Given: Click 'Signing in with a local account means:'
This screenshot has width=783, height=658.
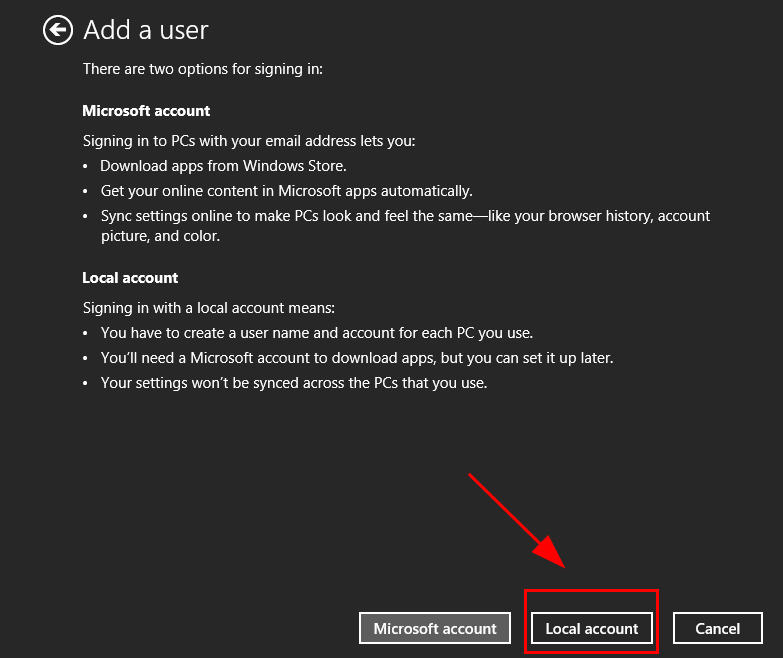Looking at the screenshot, I should click(x=209, y=308).
